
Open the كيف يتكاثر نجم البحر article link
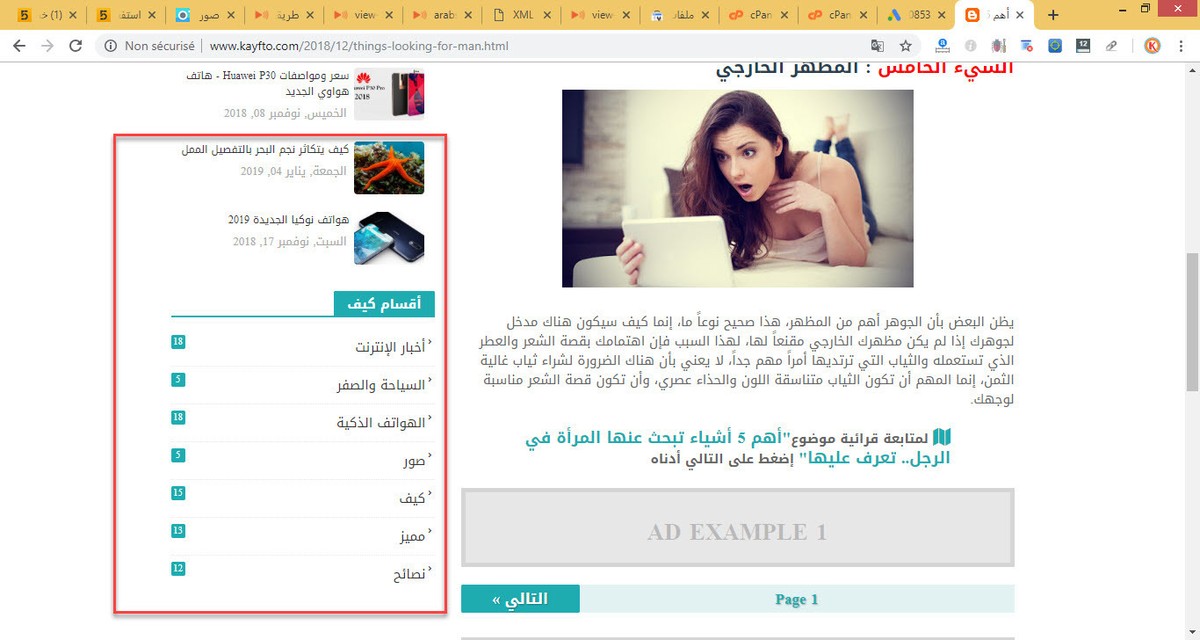[x=265, y=150]
